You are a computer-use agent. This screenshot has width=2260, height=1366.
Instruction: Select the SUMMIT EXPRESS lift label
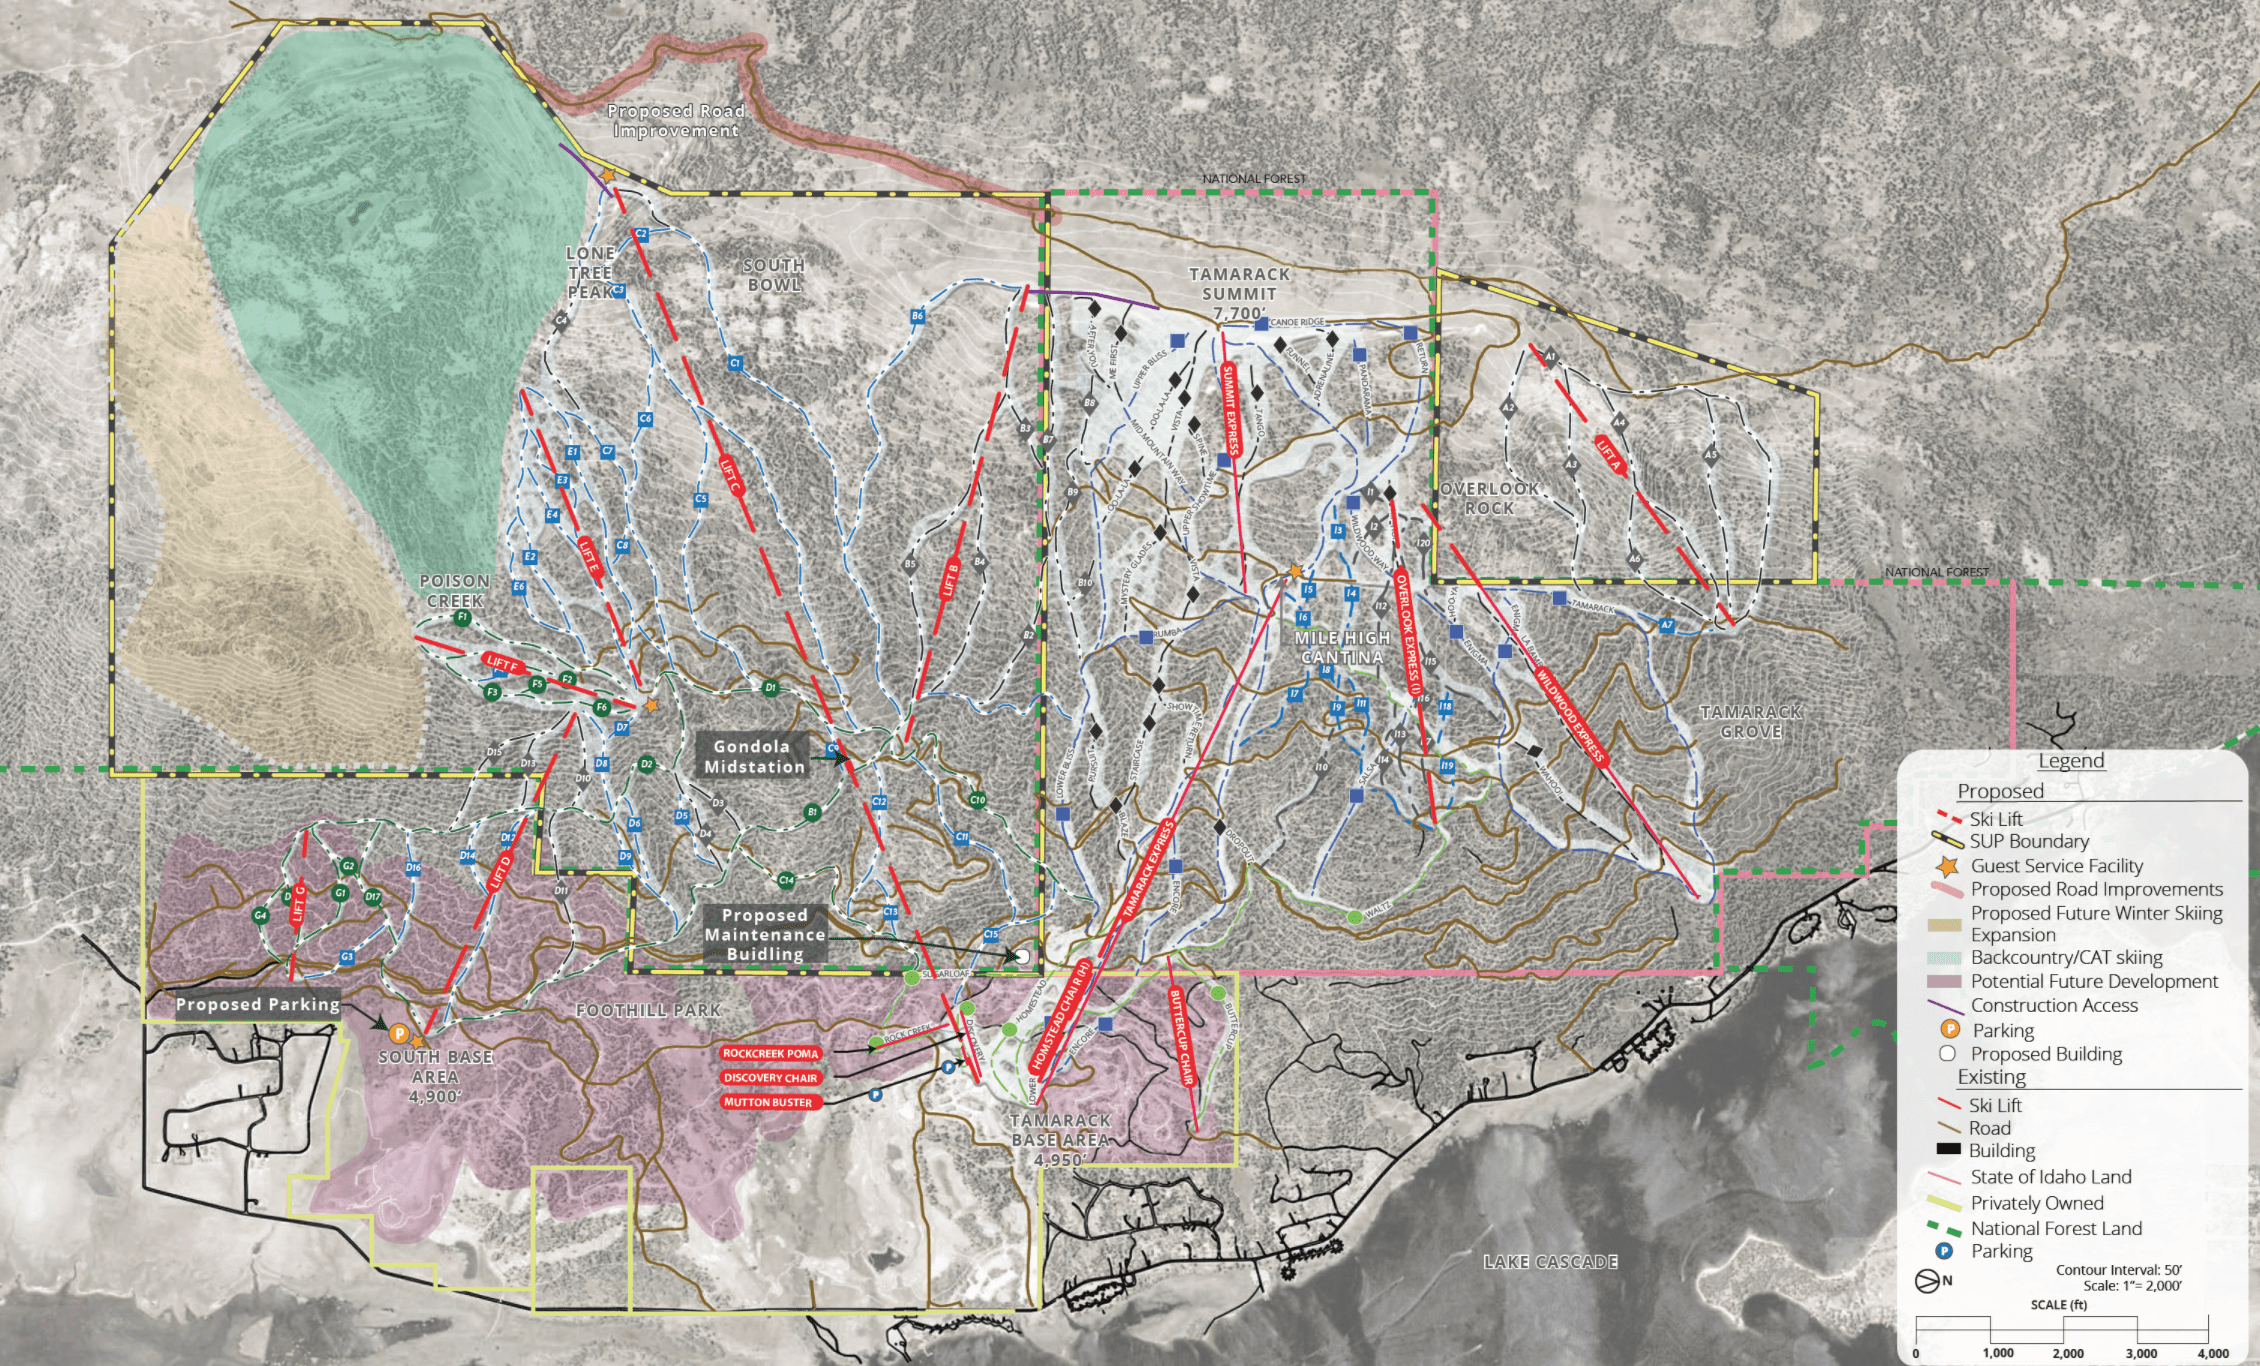click(1231, 410)
